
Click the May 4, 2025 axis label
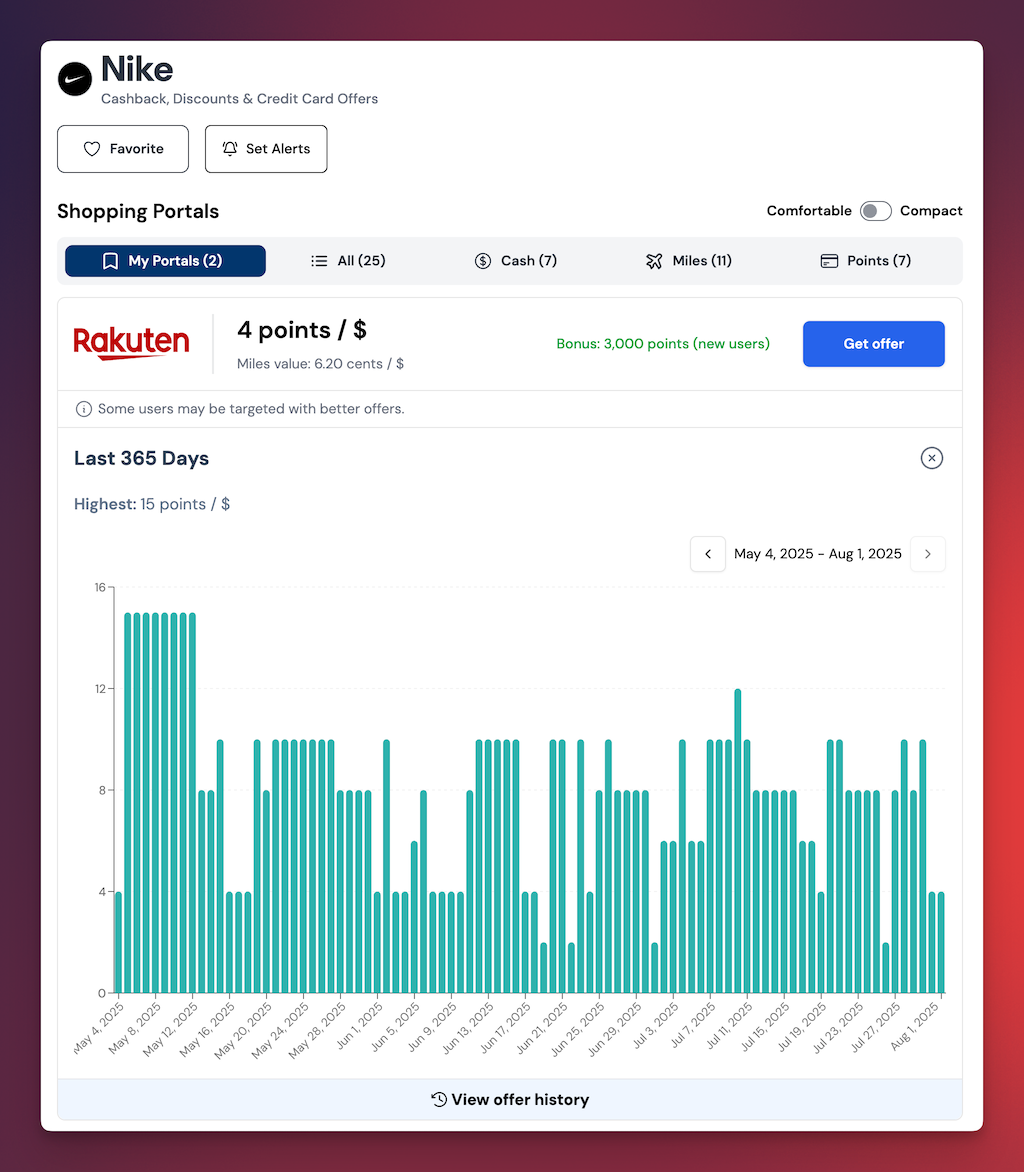(x=99, y=1028)
